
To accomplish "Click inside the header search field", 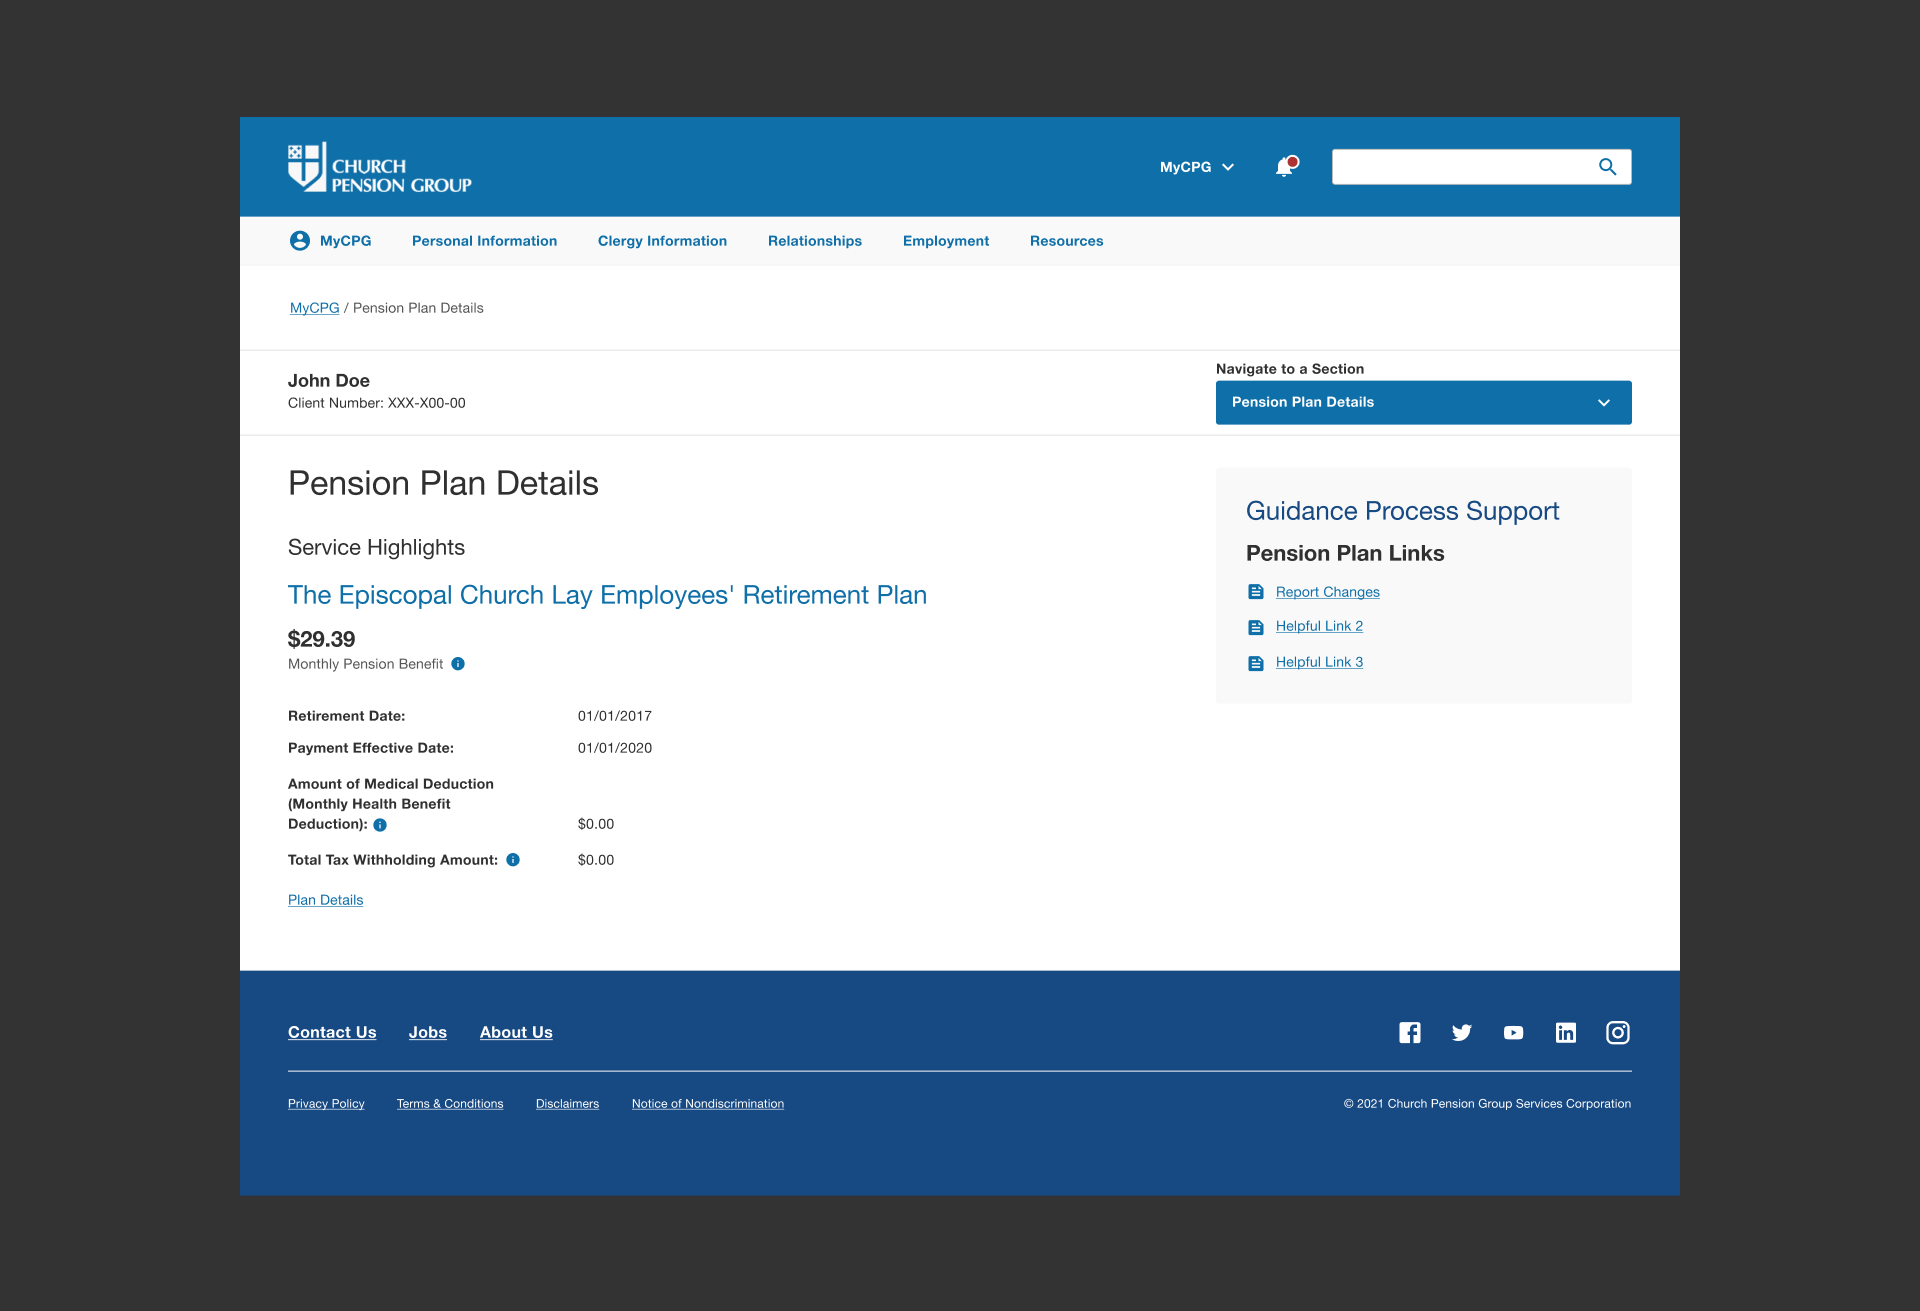I will 1460,167.
